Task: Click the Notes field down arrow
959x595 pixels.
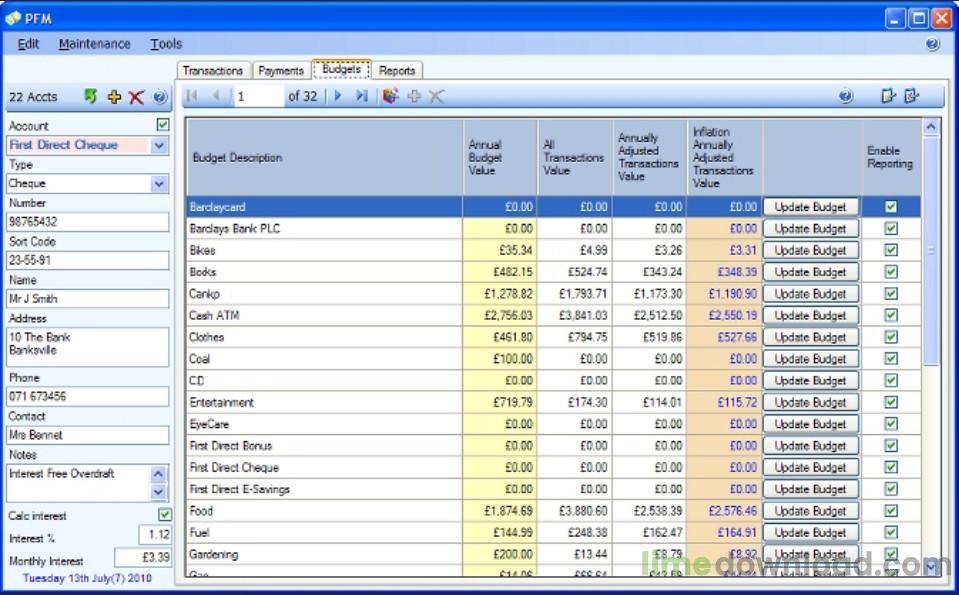Action: click(x=158, y=492)
